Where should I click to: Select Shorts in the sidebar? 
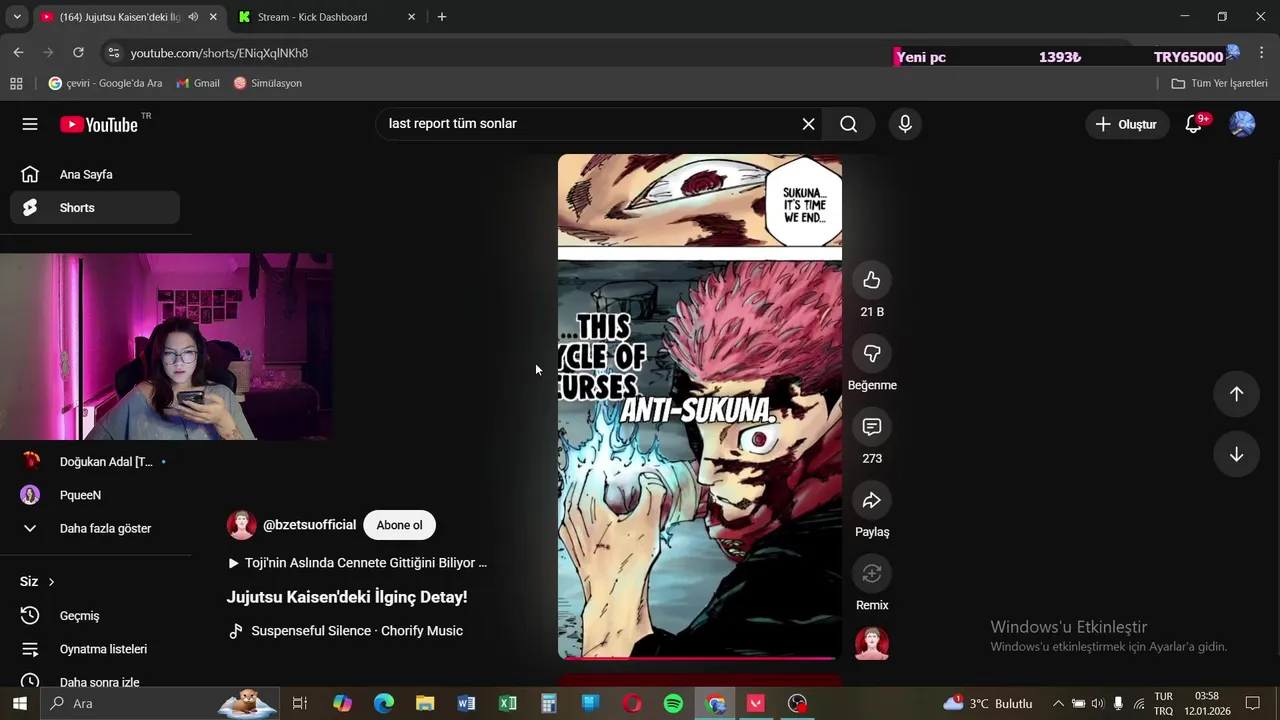point(95,208)
